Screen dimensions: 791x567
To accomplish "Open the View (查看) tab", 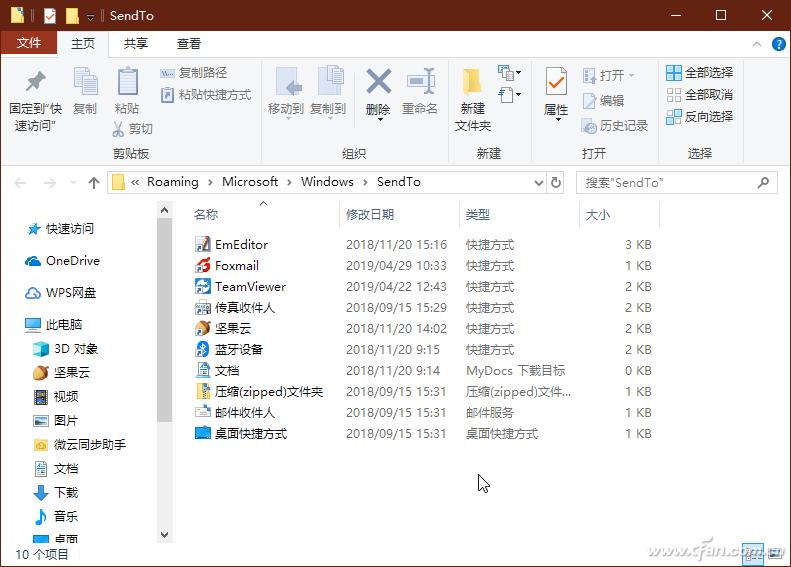I will [188, 43].
